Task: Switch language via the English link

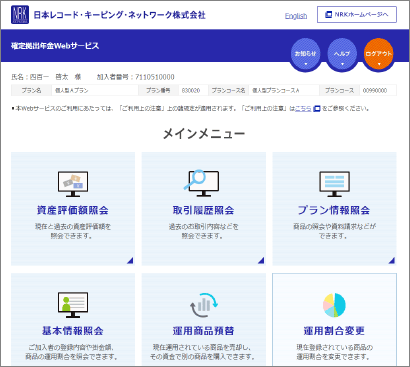Action: [x=296, y=16]
